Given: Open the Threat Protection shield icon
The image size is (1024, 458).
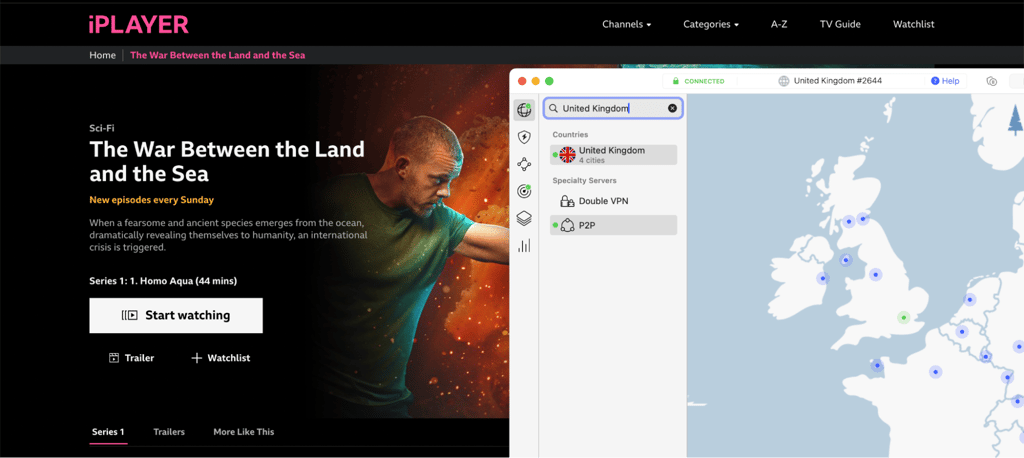Looking at the screenshot, I should coord(524,137).
